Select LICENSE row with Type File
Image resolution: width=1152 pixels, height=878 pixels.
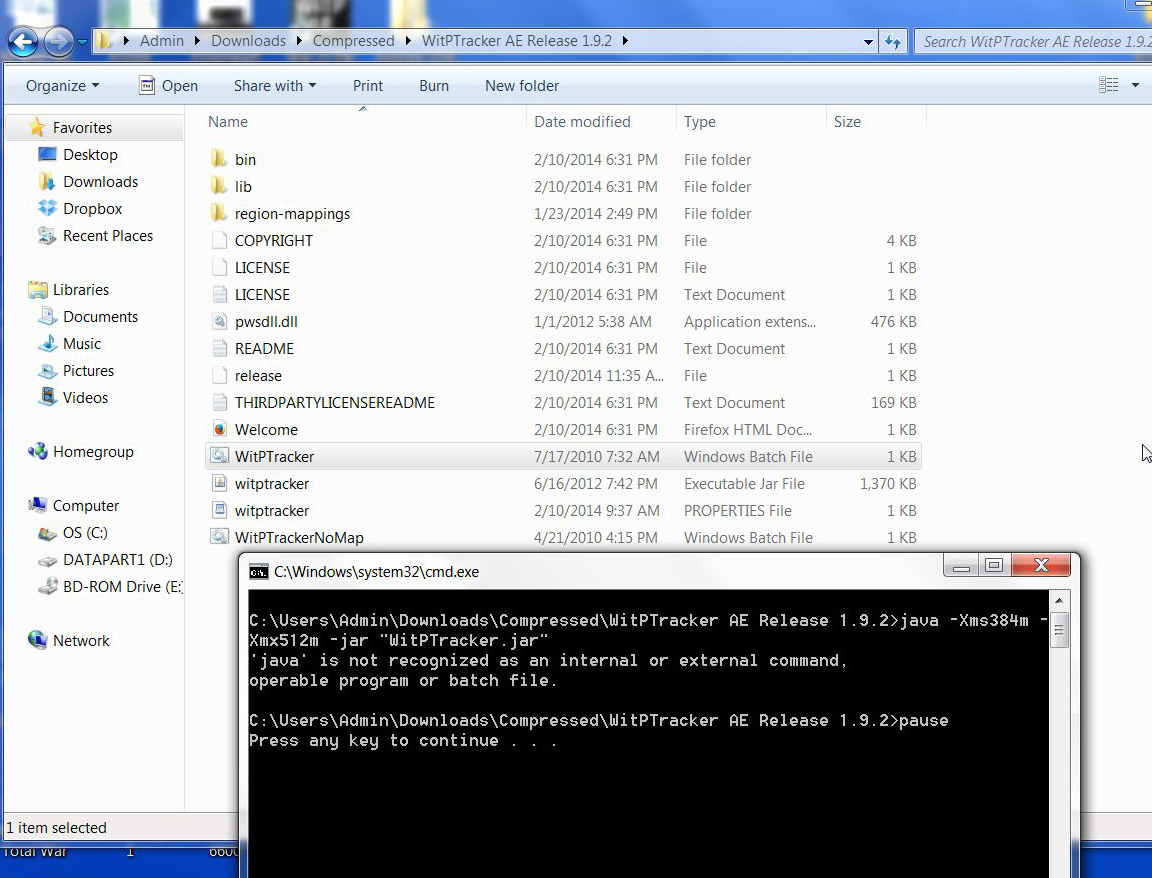(x=563, y=267)
